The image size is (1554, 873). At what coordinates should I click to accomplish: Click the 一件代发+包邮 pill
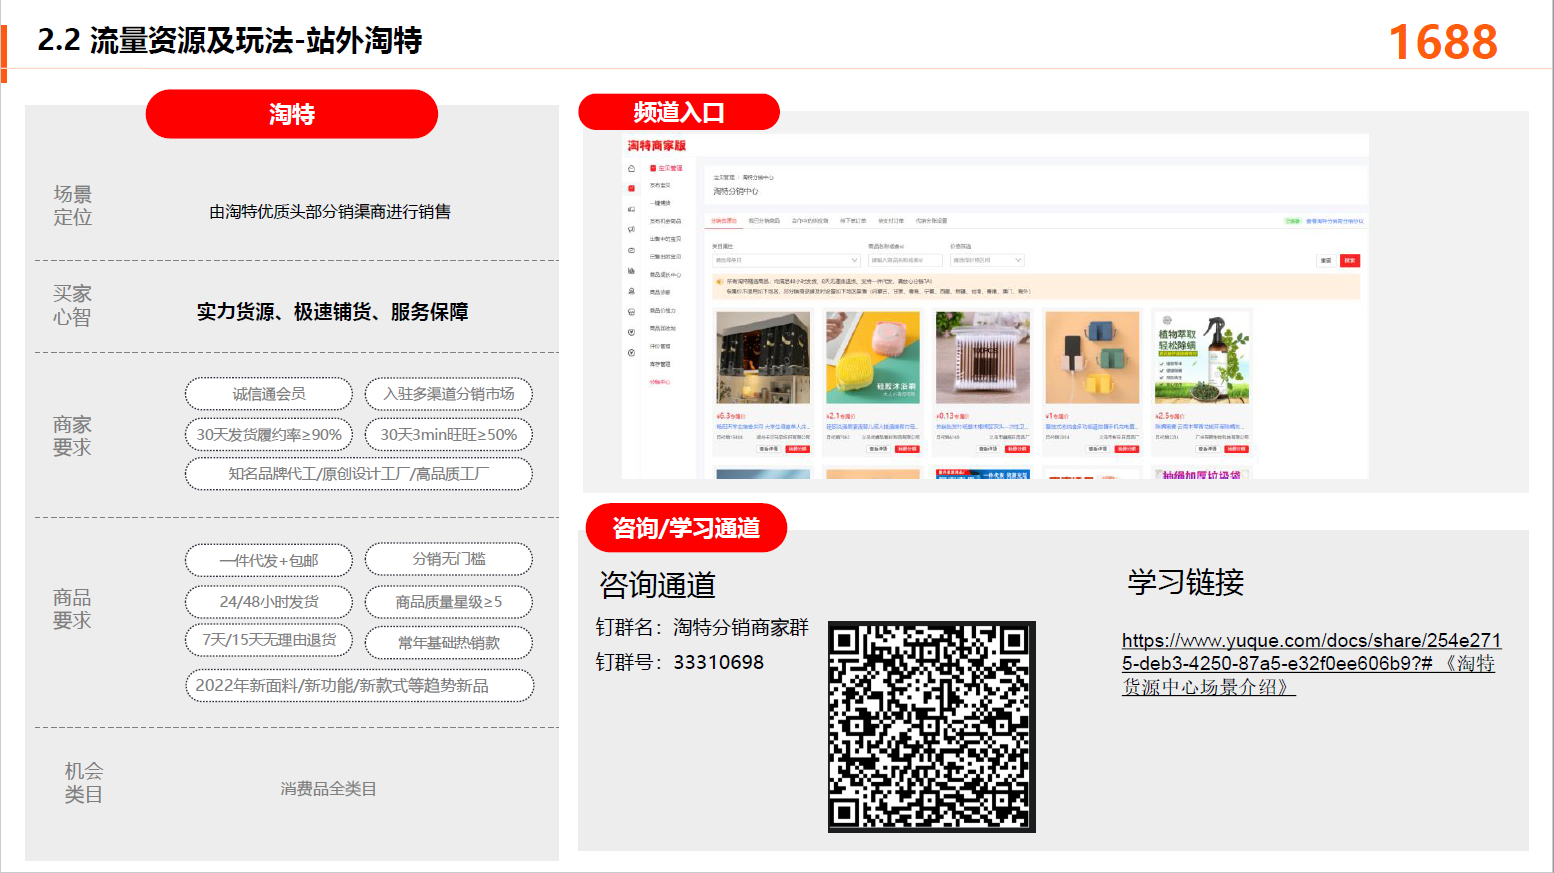pyautogui.click(x=269, y=560)
